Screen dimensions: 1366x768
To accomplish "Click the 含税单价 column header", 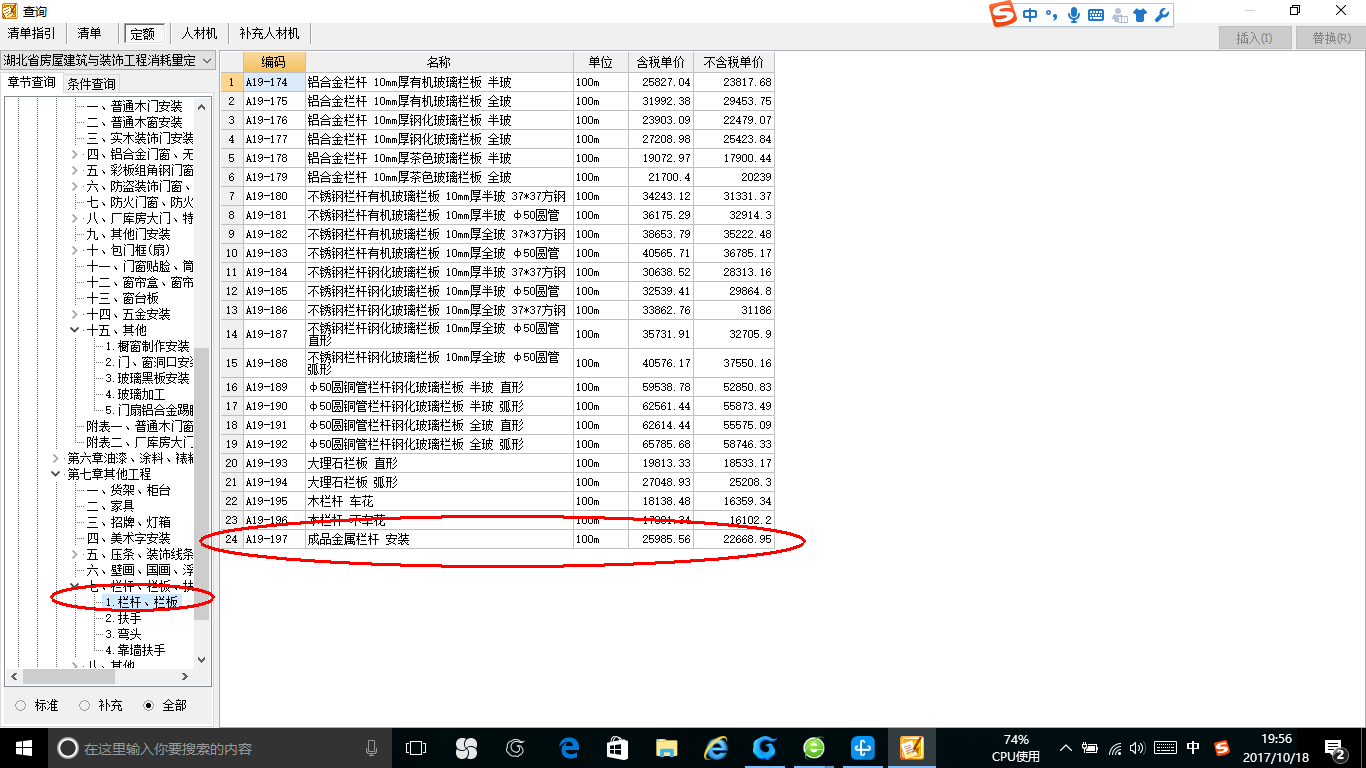I will click(x=661, y=62).
